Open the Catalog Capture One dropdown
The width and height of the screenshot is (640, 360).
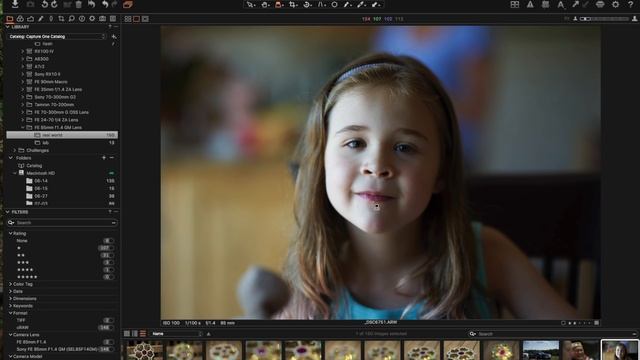click(x=57, y=36)
